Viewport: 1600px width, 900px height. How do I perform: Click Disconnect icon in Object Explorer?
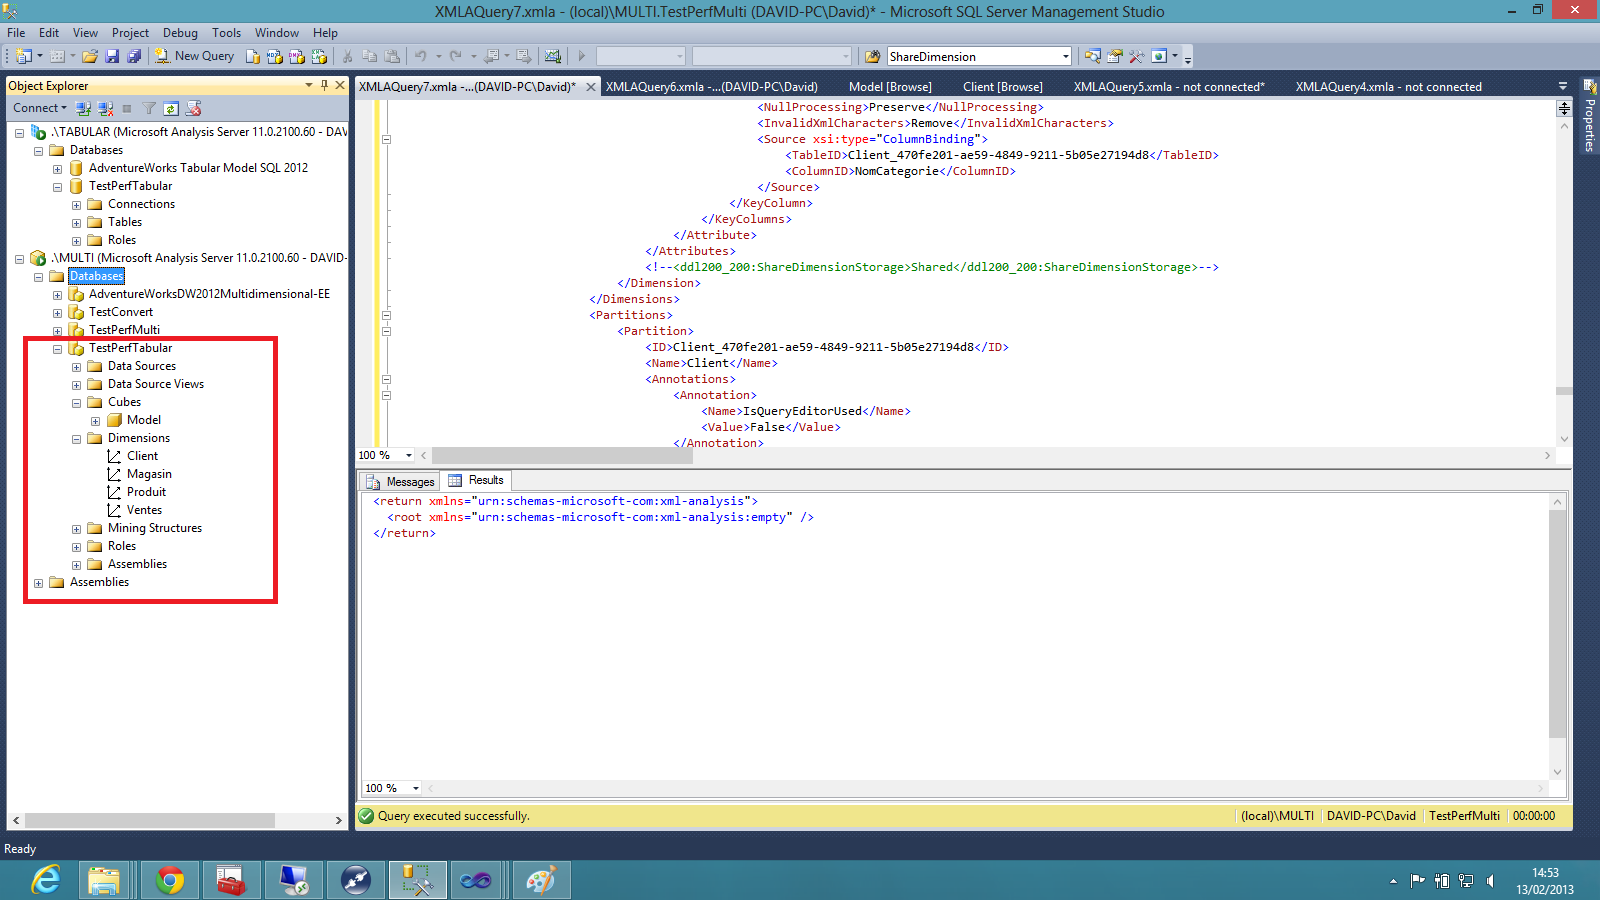pos(105,108)
